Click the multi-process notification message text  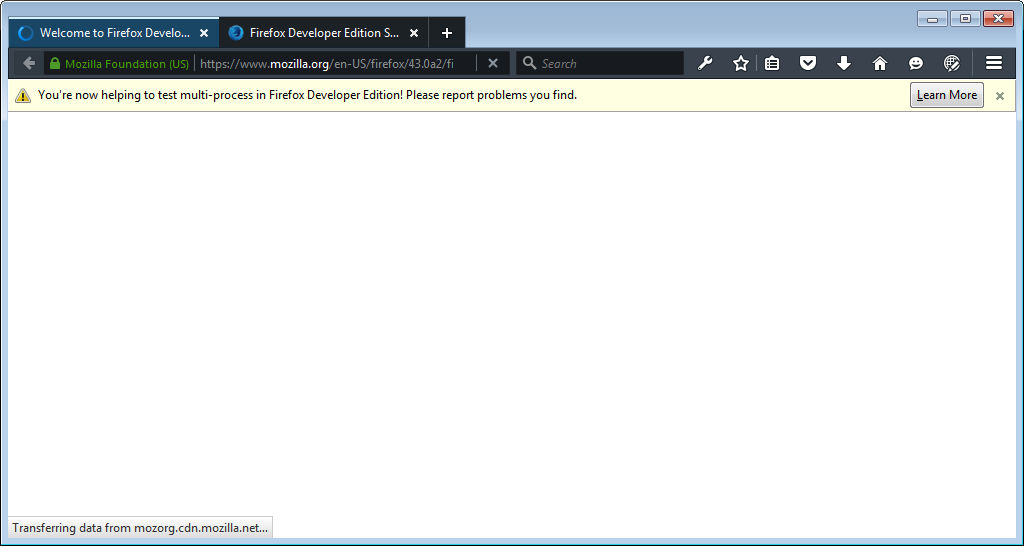308,95
